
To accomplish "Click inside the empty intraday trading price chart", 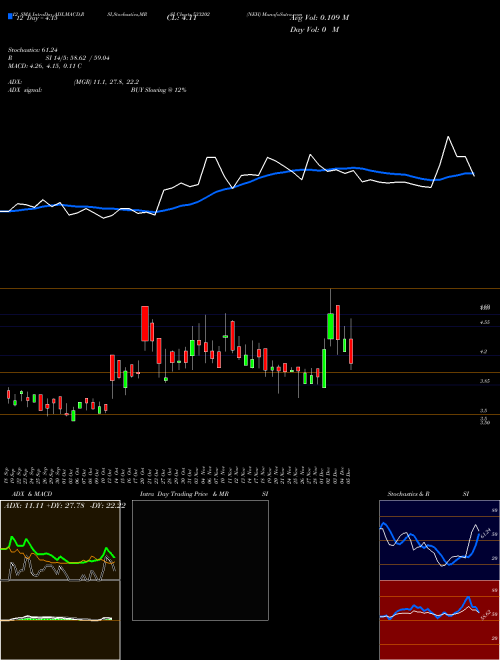I will click(x=200, y=560).
